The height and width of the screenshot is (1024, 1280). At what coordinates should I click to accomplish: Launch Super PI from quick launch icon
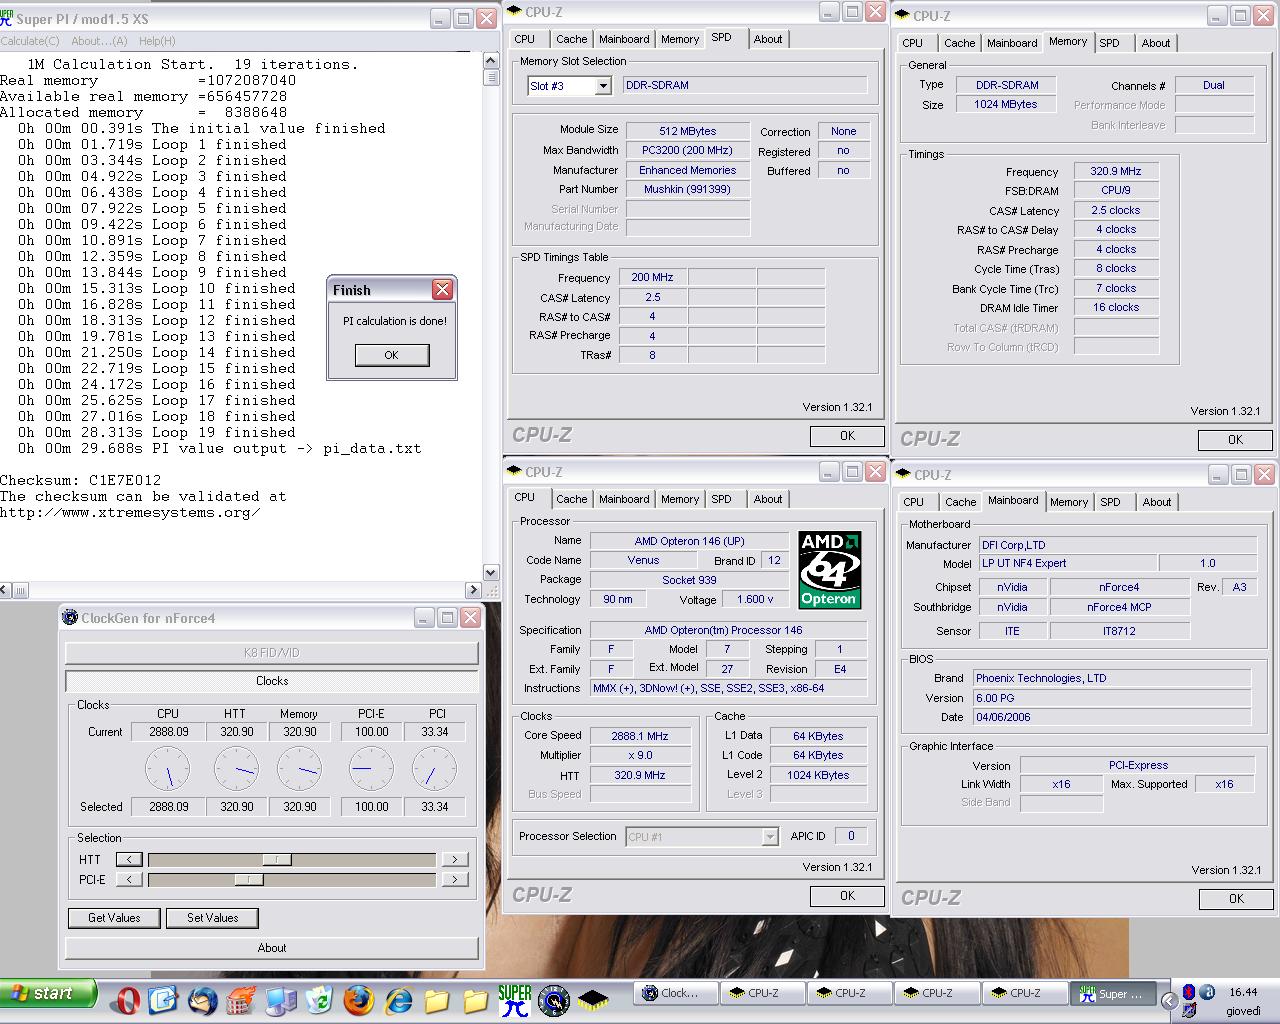[515, 999]
